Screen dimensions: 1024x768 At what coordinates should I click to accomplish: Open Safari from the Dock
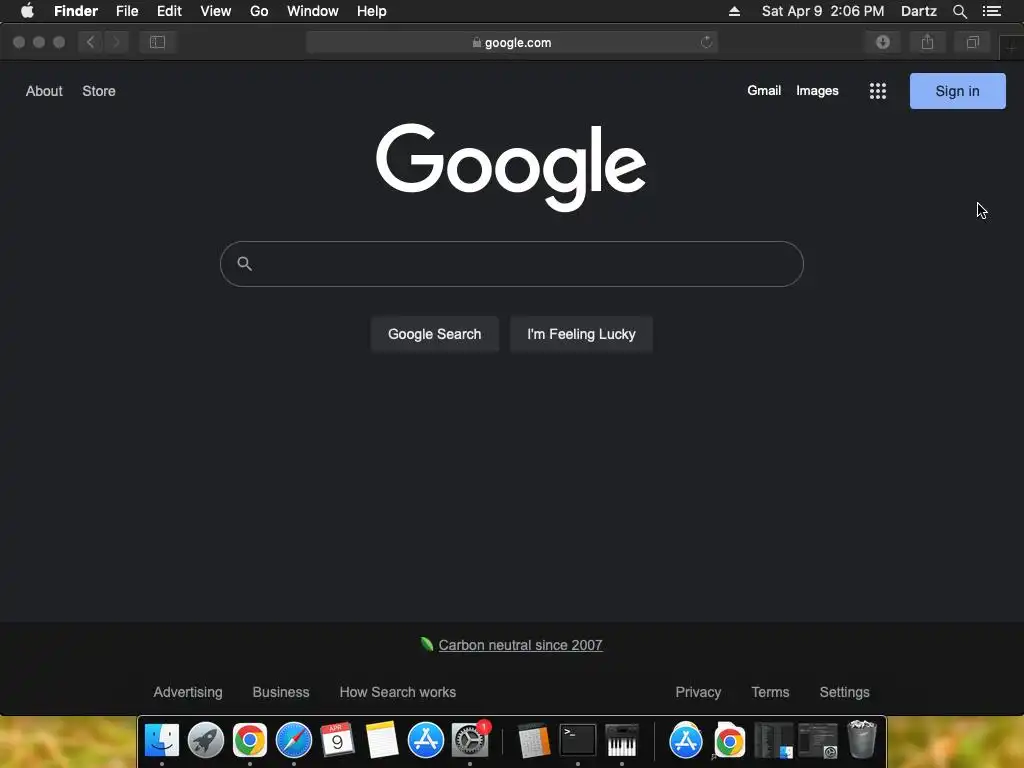point(294,741)
